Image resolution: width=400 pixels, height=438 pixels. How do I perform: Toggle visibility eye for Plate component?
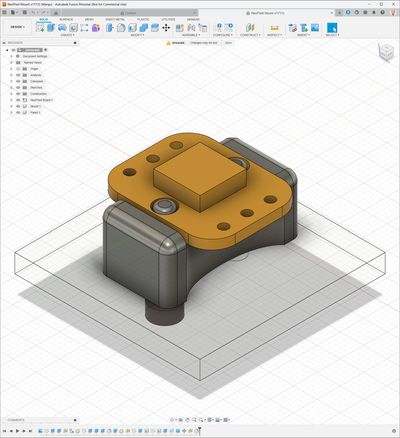pos(18,113)
